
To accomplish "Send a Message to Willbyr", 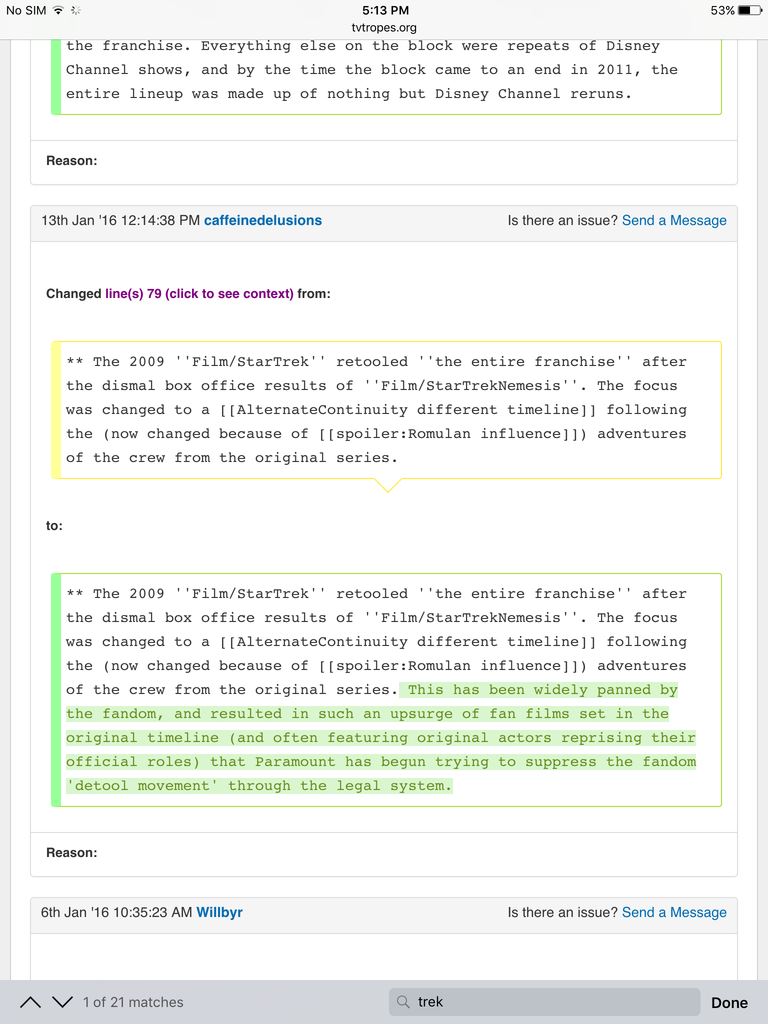I will pos(674,912).
